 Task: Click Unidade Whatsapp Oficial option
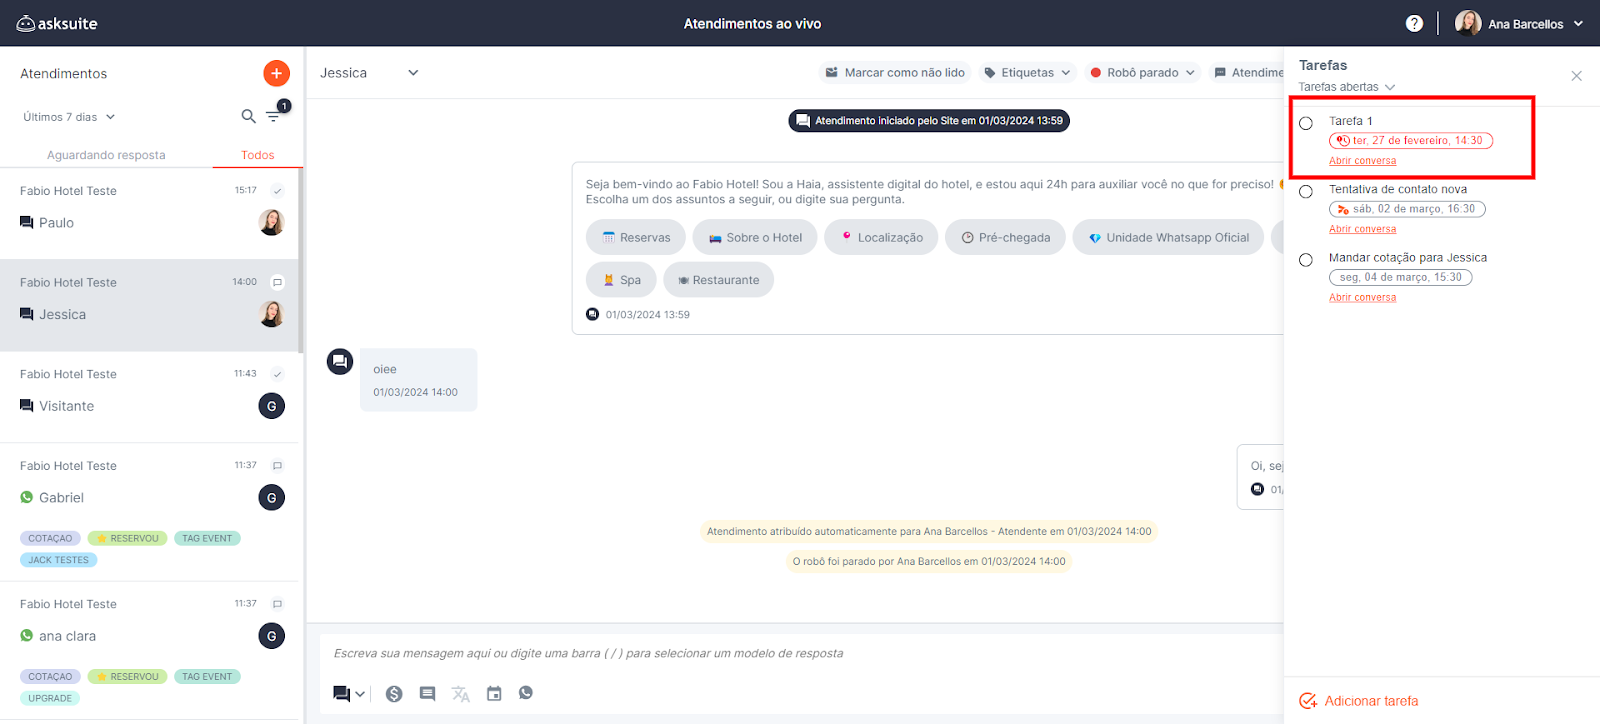coord(1168,238)
